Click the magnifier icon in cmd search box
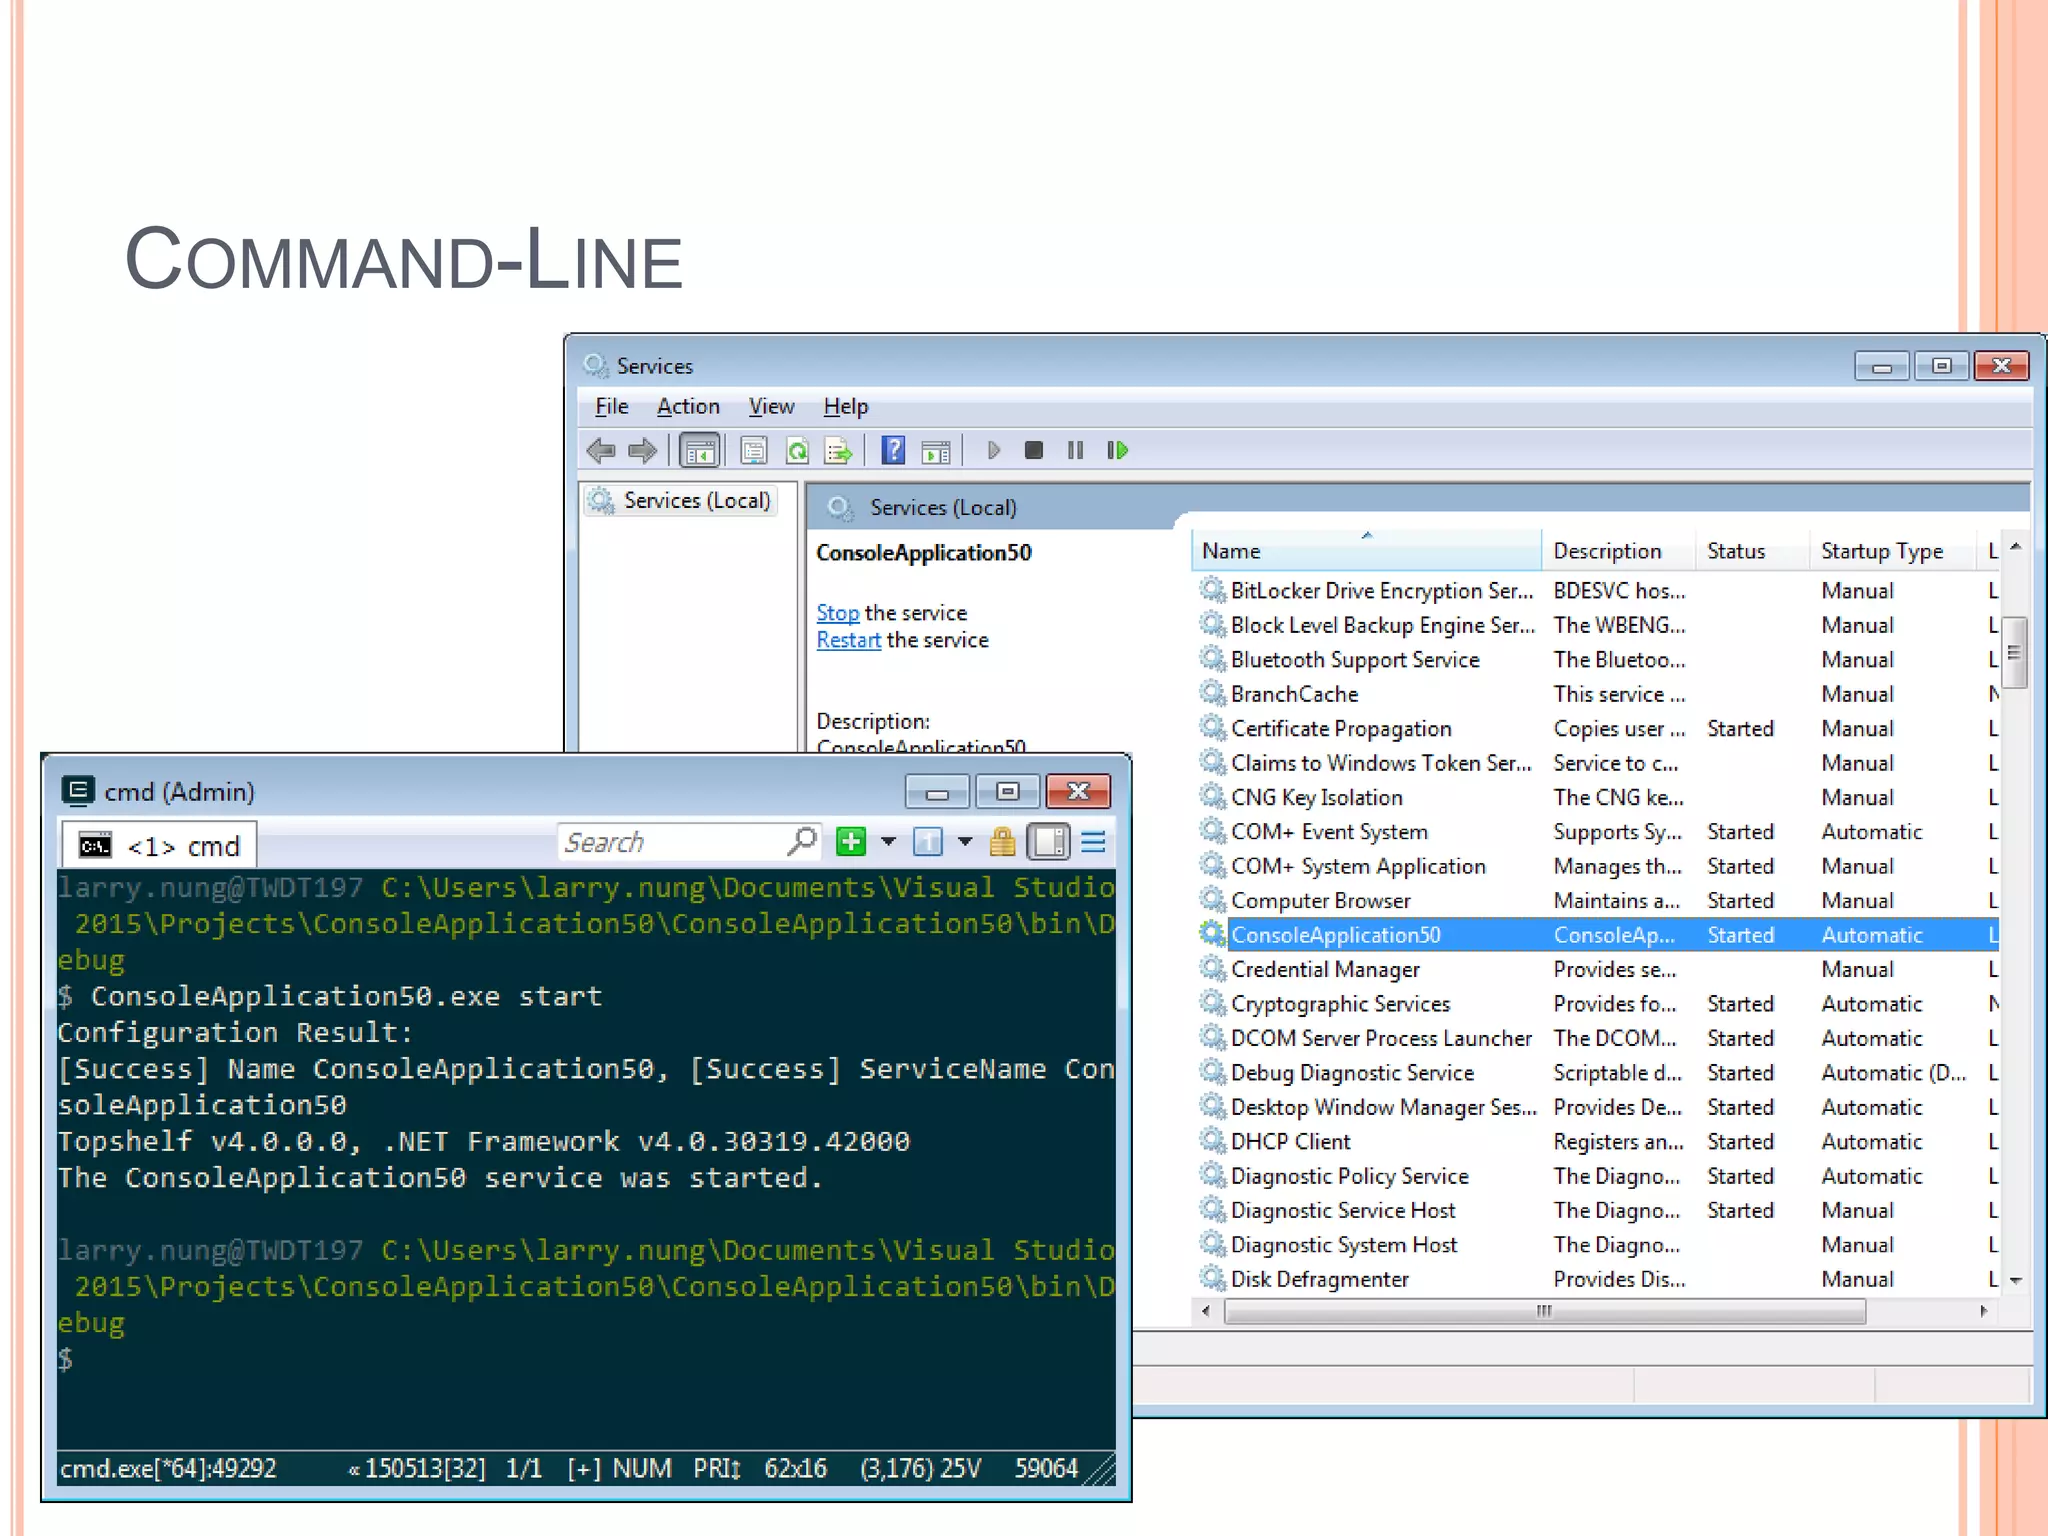The width and height of the screenshot is (2048, 1536). [x=802, y=842]
